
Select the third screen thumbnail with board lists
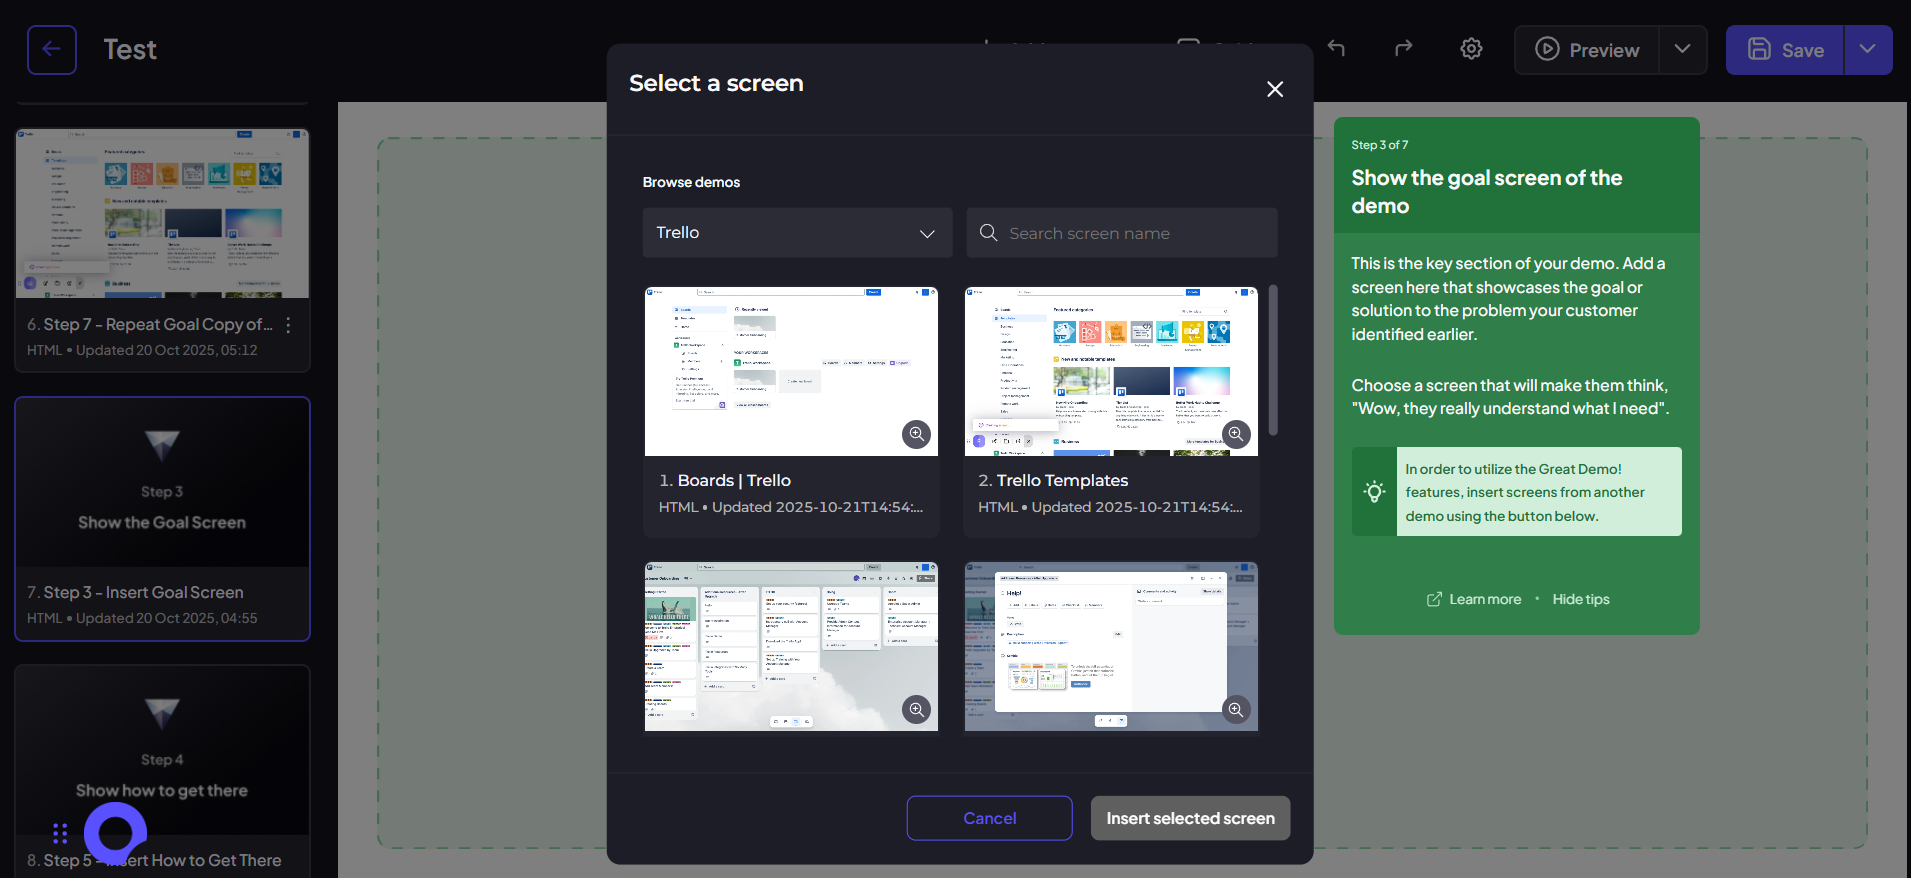[x=791, y=646]
